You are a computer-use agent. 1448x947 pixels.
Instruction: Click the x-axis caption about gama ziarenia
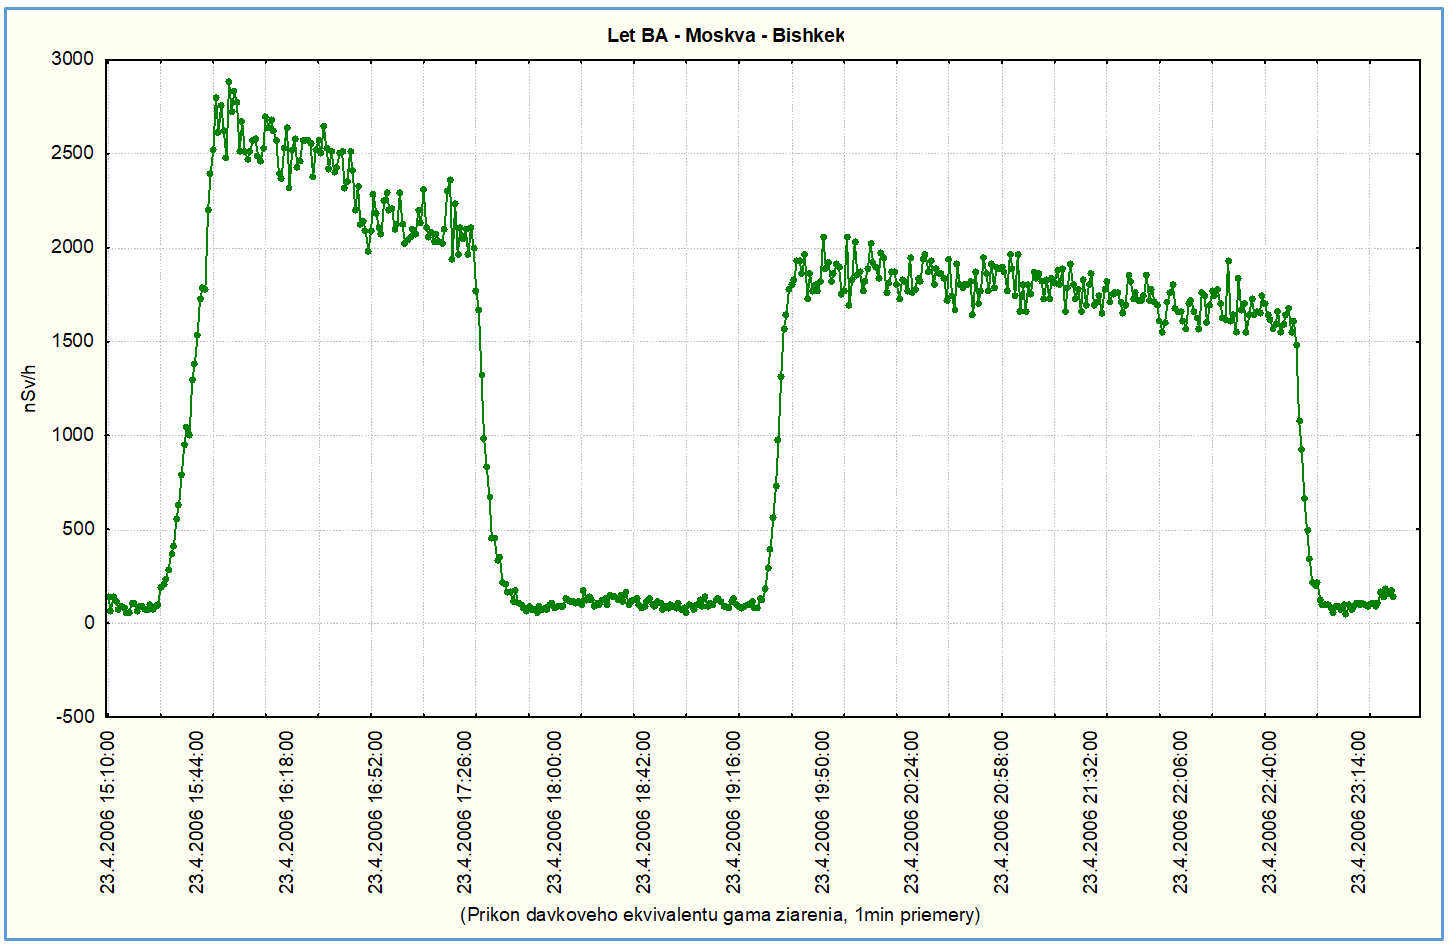[x=720, y=915]
